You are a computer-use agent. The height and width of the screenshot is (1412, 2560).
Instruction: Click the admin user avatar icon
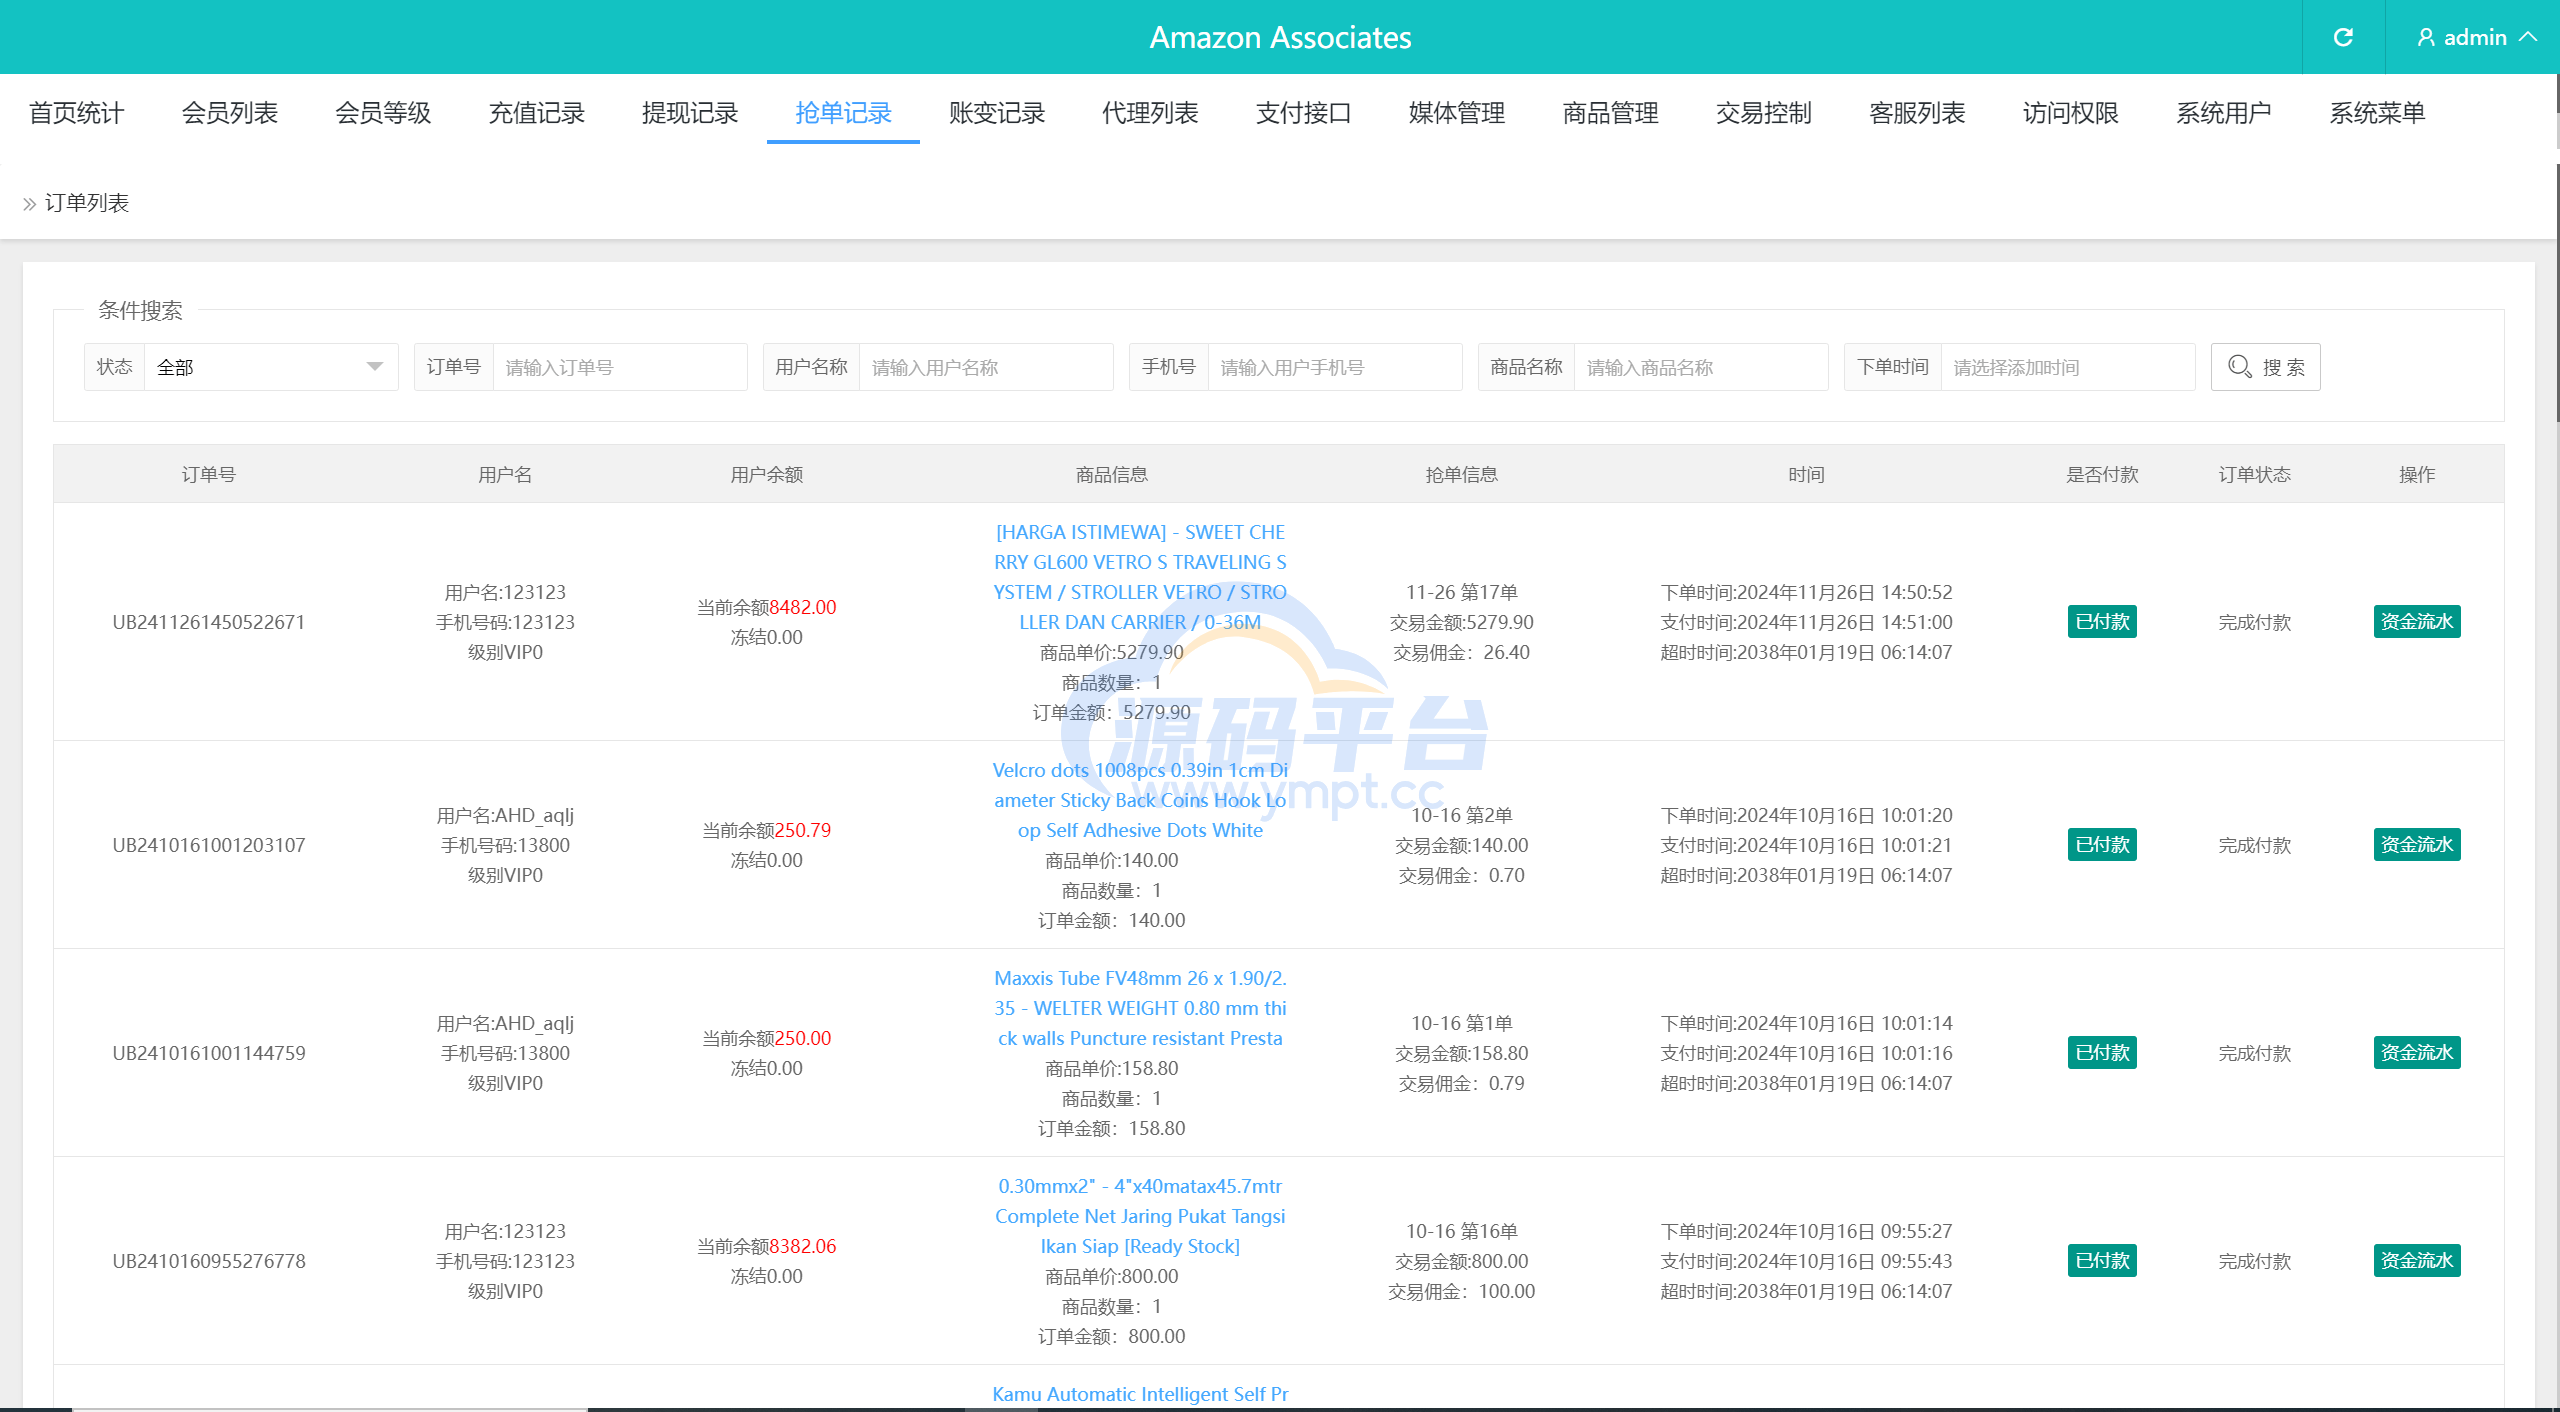click(2426, 37)
